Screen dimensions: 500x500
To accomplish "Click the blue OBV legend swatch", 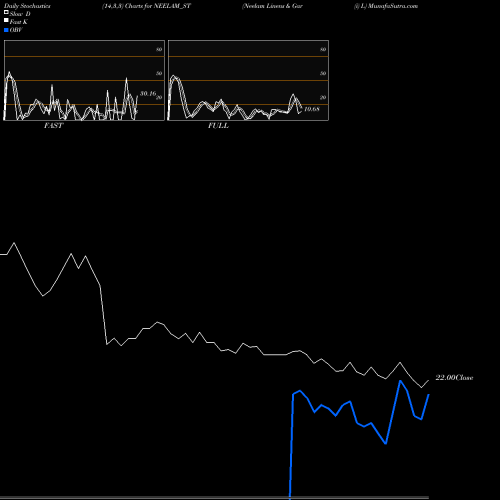I will click(x=6, y=30).
